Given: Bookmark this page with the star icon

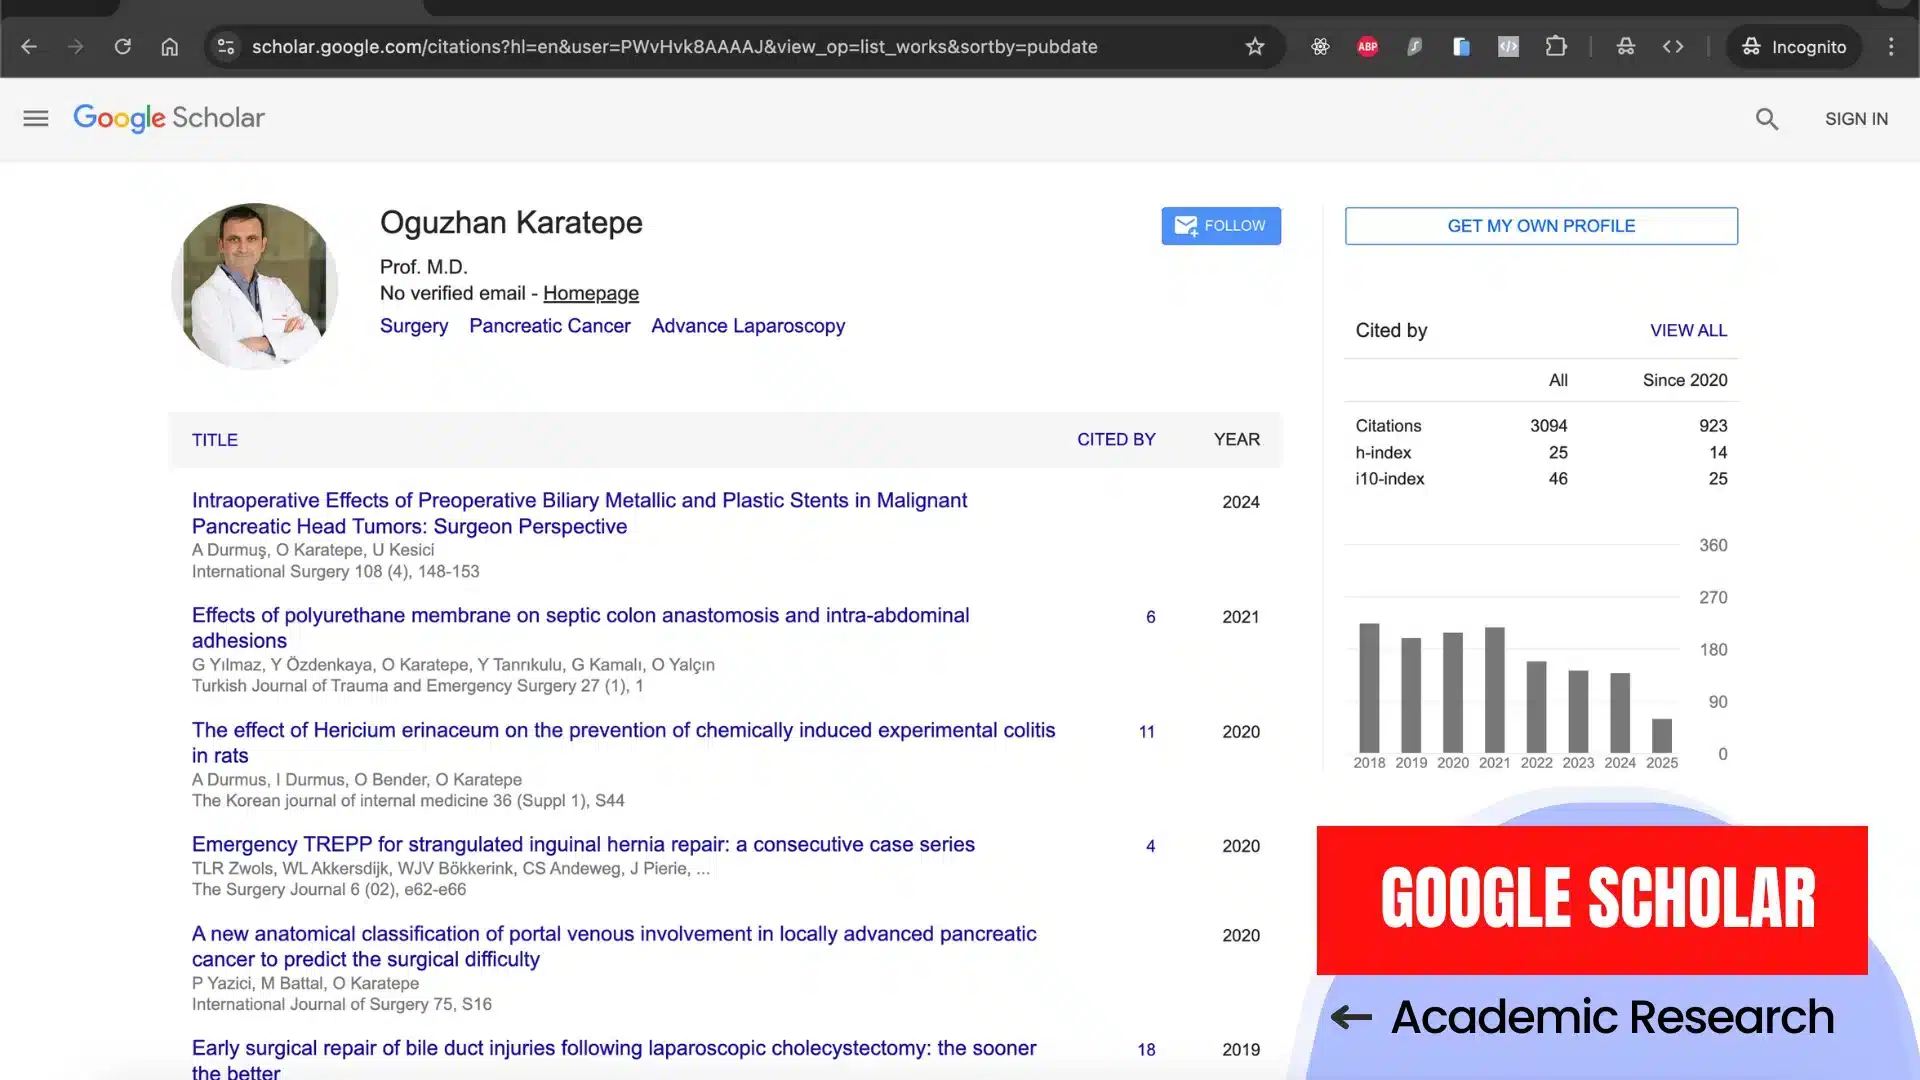Looking at the screenshot, I should [1255, 46].
